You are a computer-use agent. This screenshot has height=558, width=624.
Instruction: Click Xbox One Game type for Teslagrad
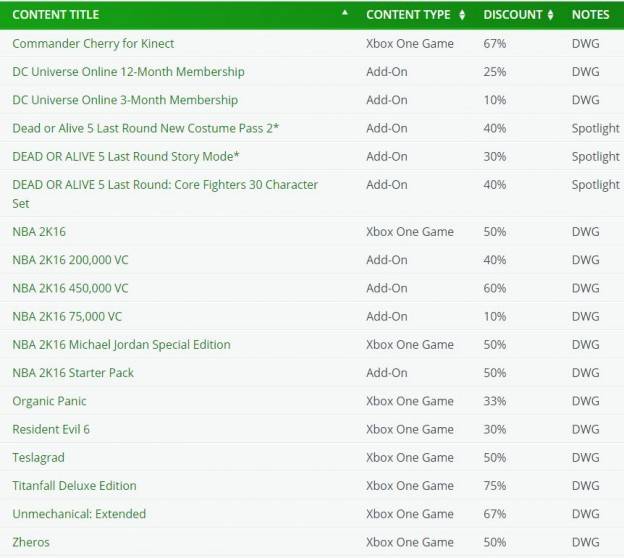[x=410, y=458]
